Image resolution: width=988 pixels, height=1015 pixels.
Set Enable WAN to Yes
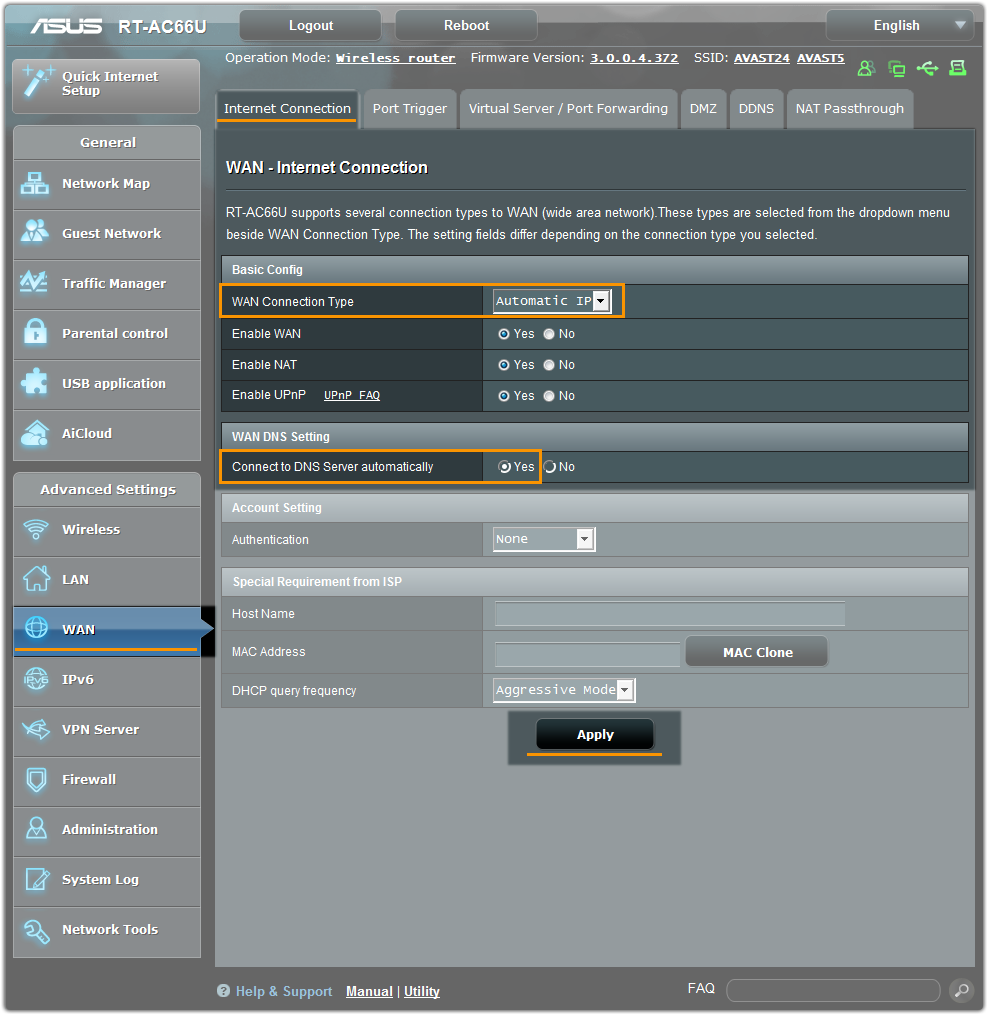(504, 334)
